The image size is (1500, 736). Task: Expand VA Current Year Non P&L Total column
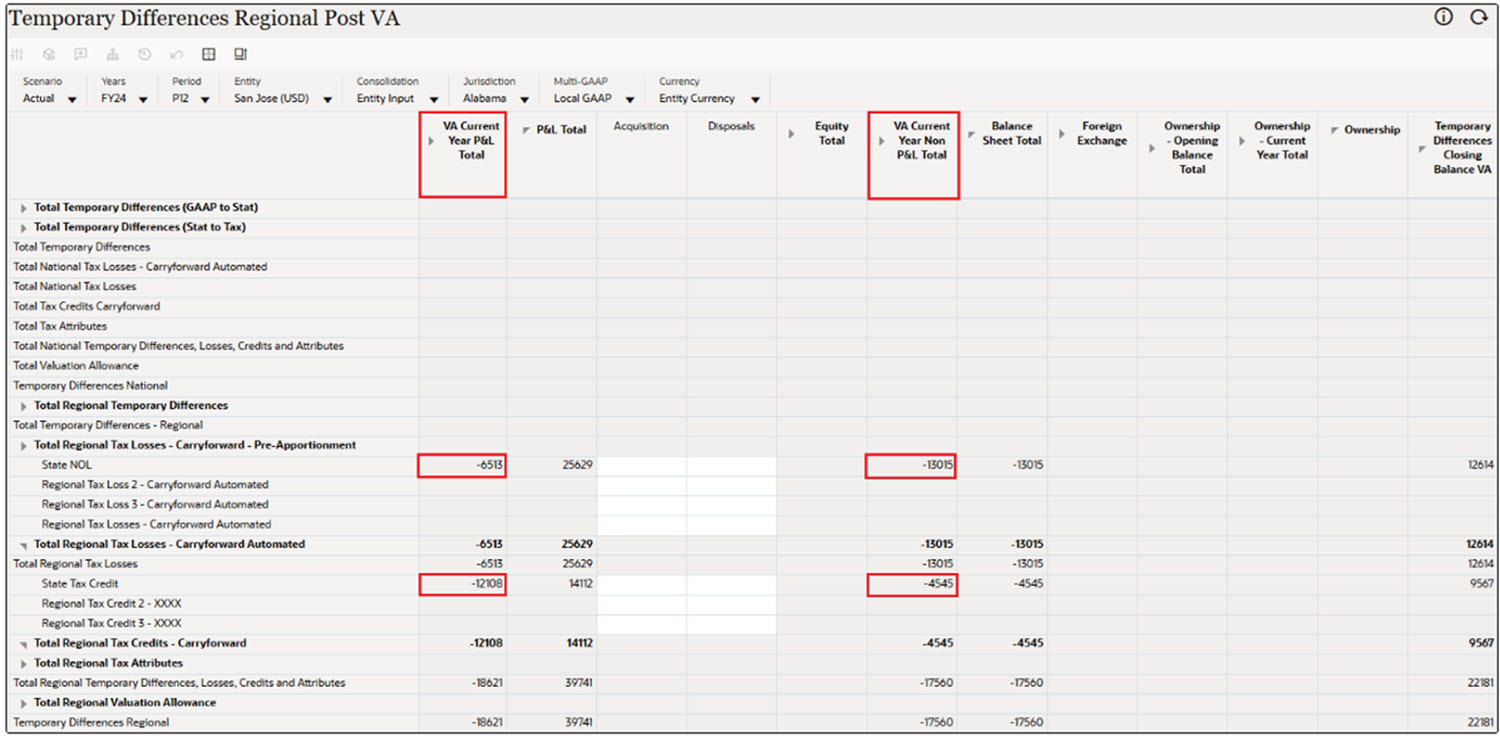tap(882, 141)
